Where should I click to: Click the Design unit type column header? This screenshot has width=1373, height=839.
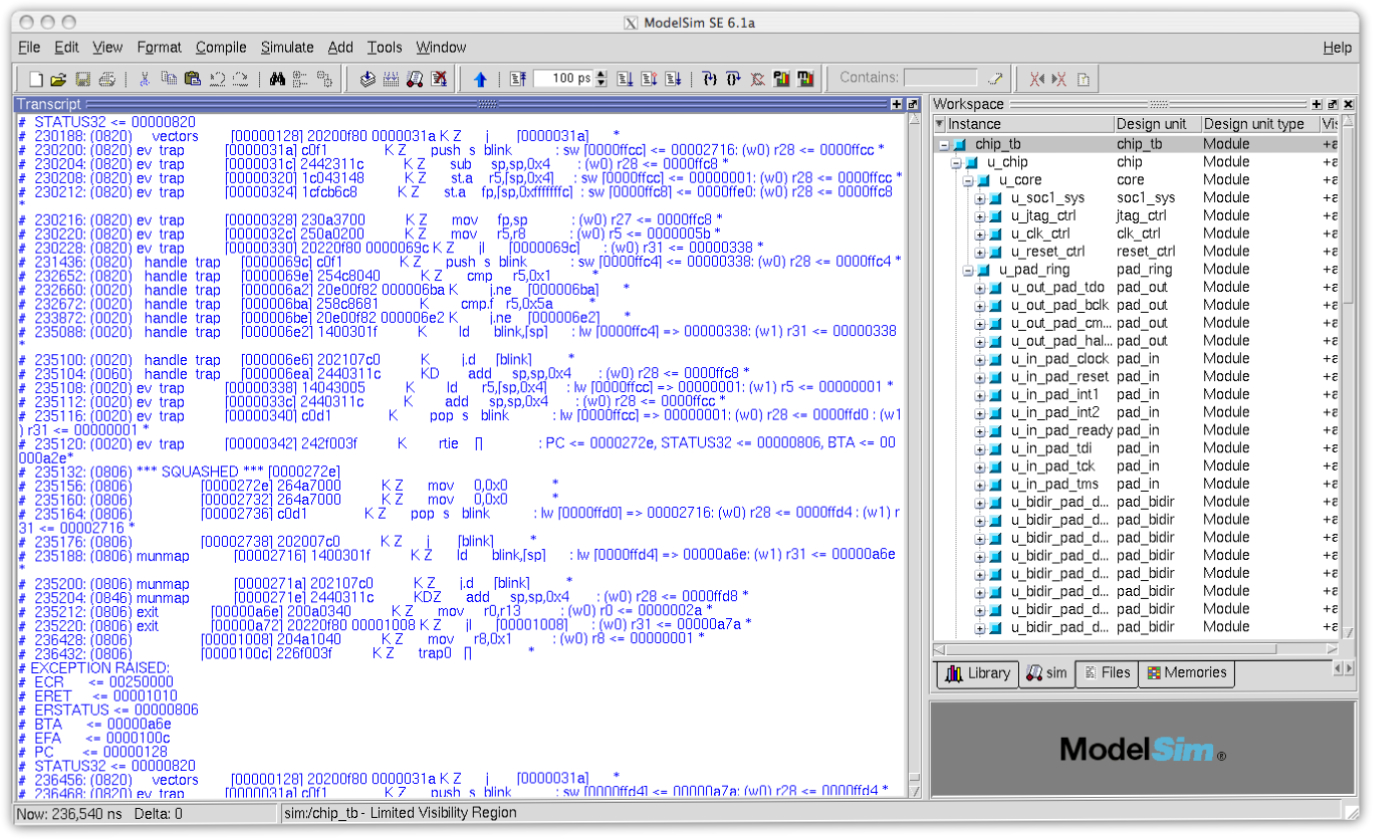1259,124
